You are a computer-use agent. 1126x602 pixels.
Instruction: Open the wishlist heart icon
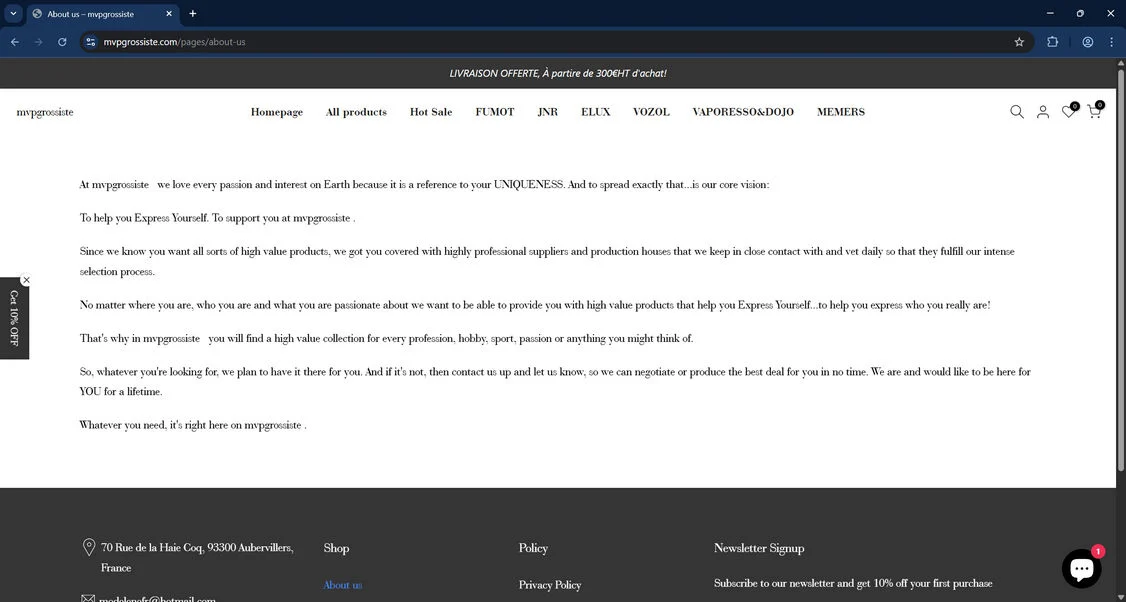click(1069, 111)
